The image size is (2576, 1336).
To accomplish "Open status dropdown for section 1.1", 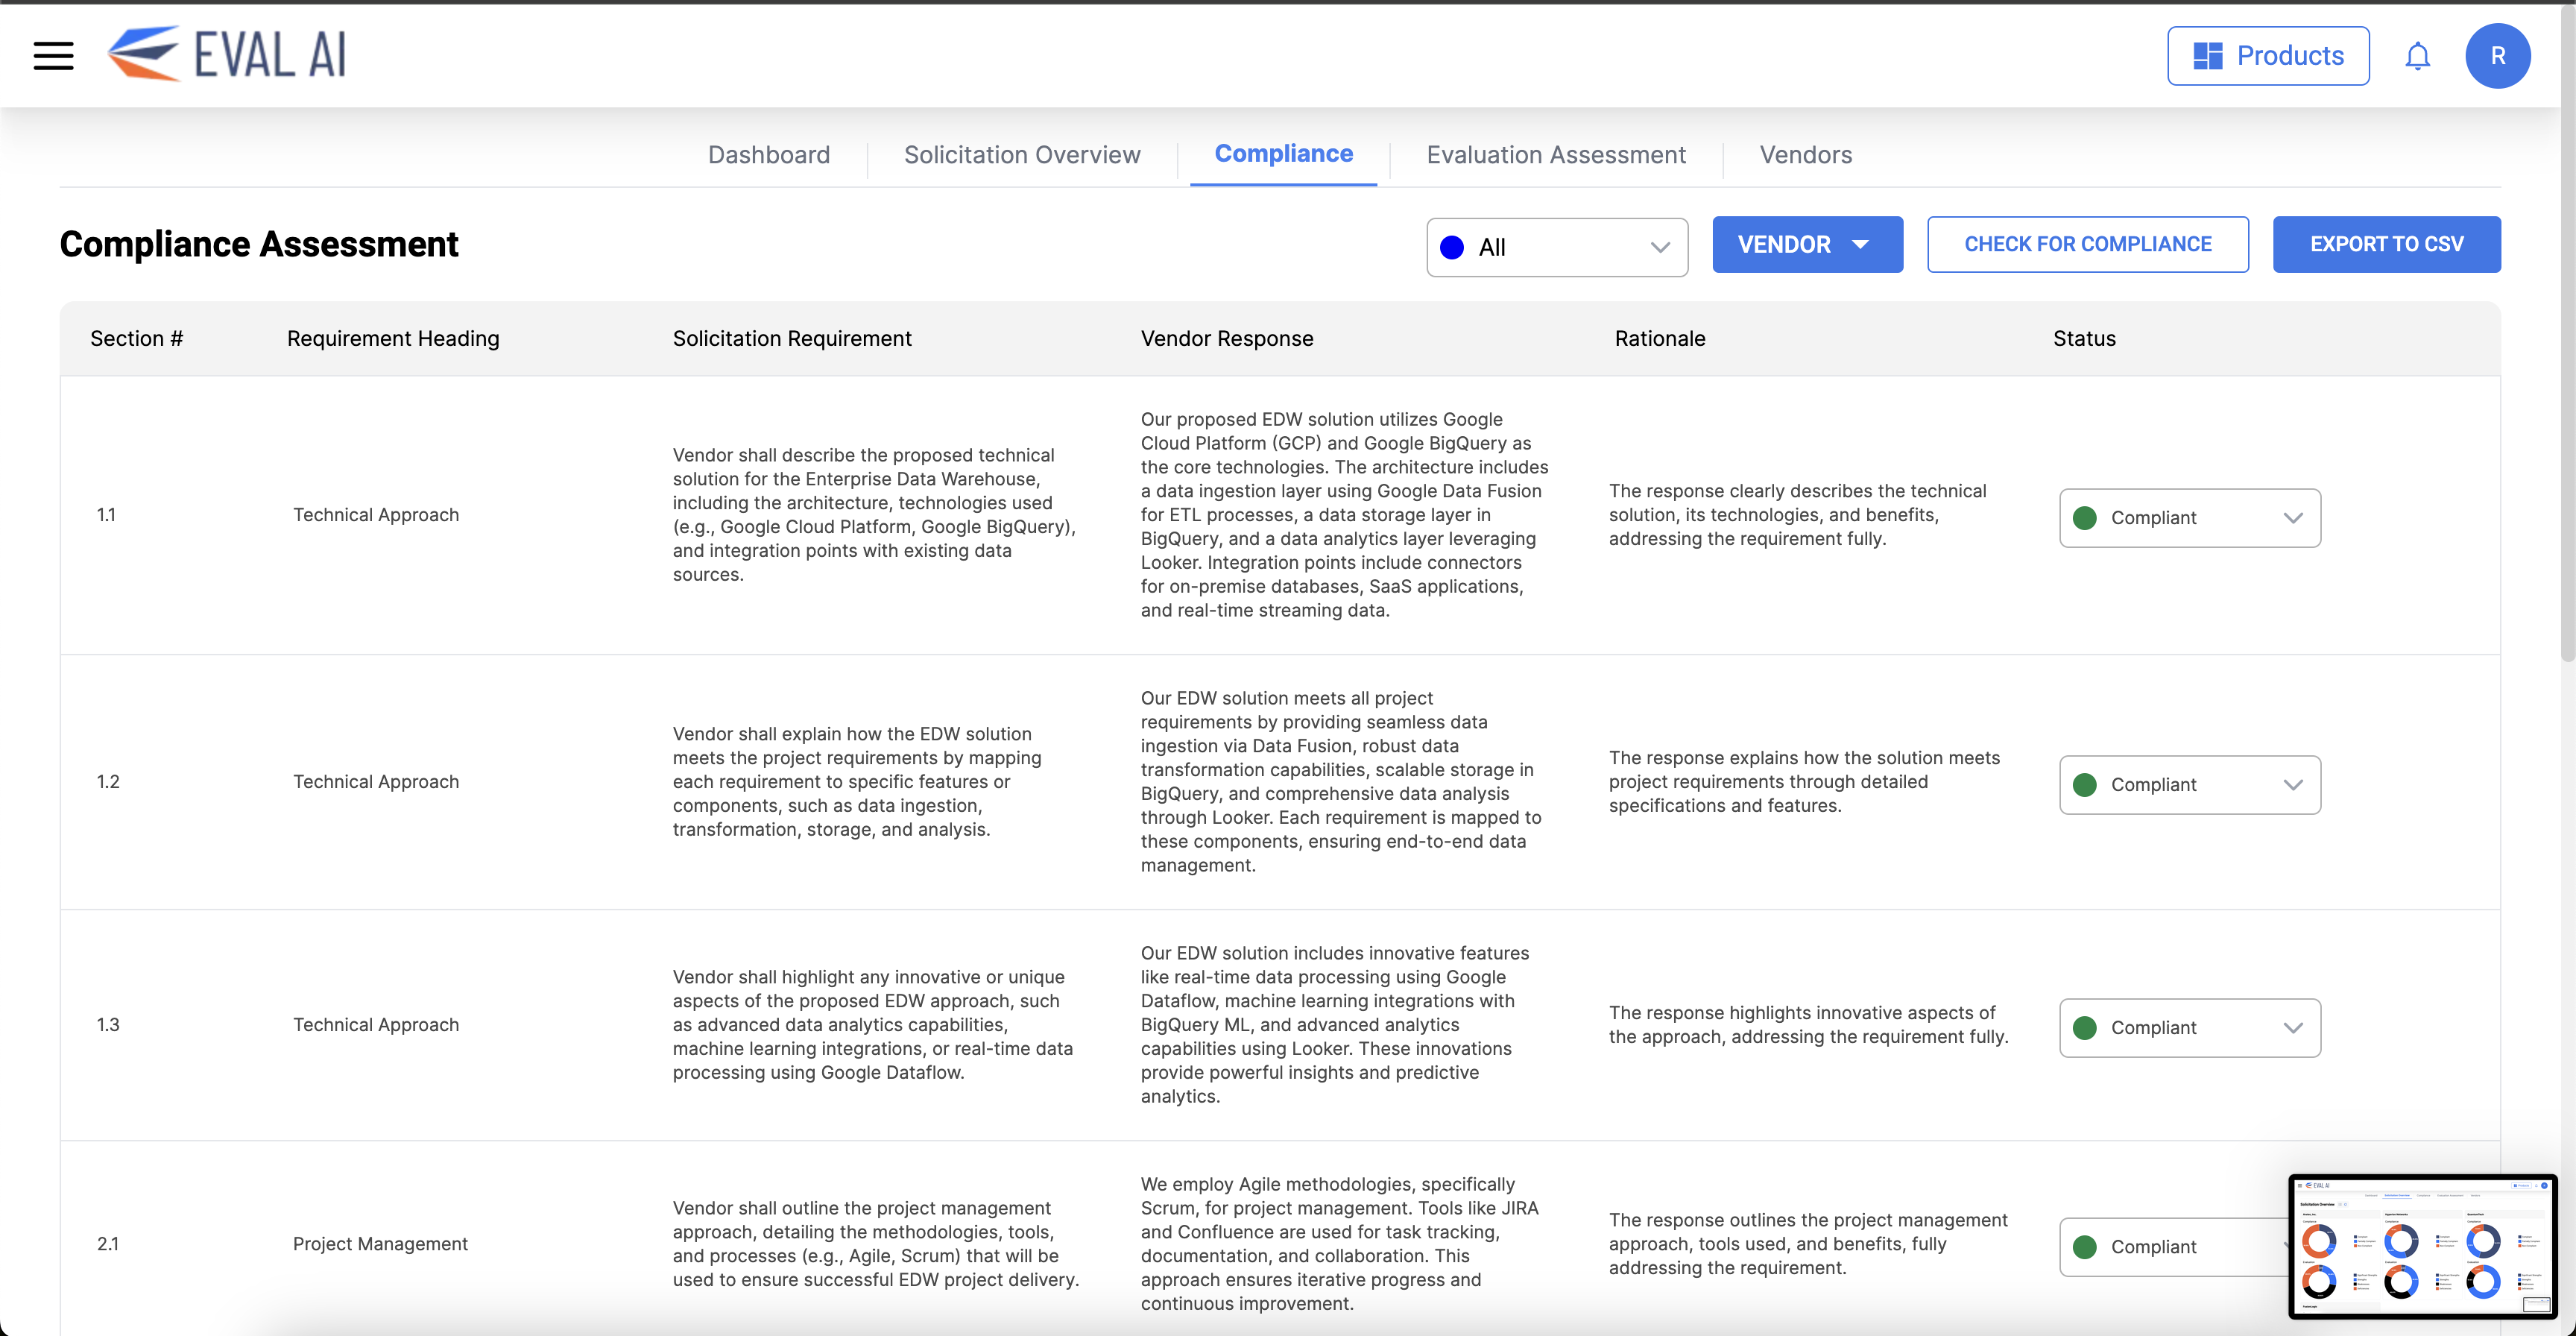I will 2189,518.
